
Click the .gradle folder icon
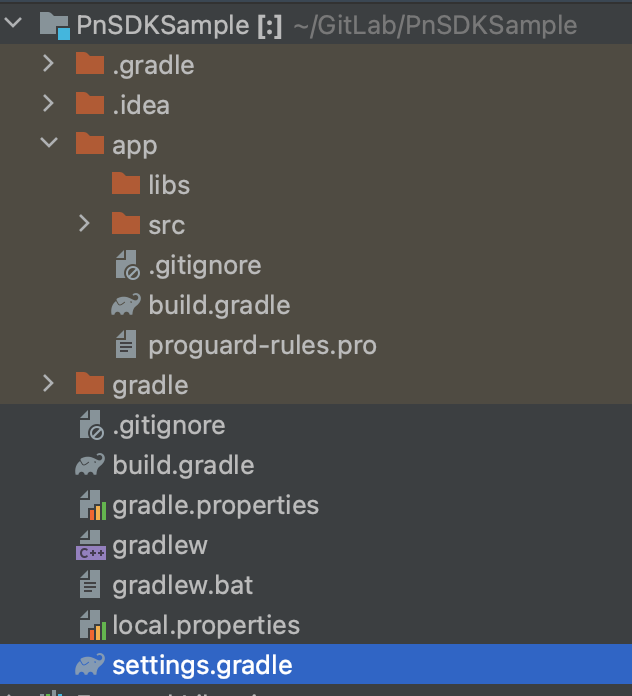coord(90,64)
